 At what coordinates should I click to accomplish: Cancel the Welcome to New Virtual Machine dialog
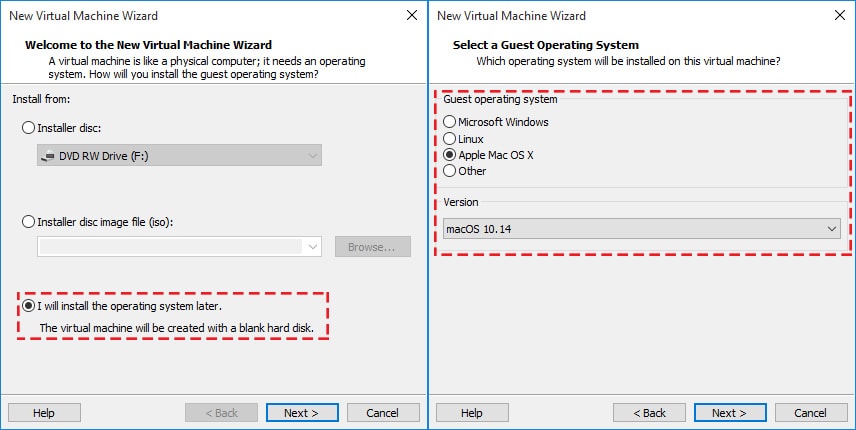382,412
